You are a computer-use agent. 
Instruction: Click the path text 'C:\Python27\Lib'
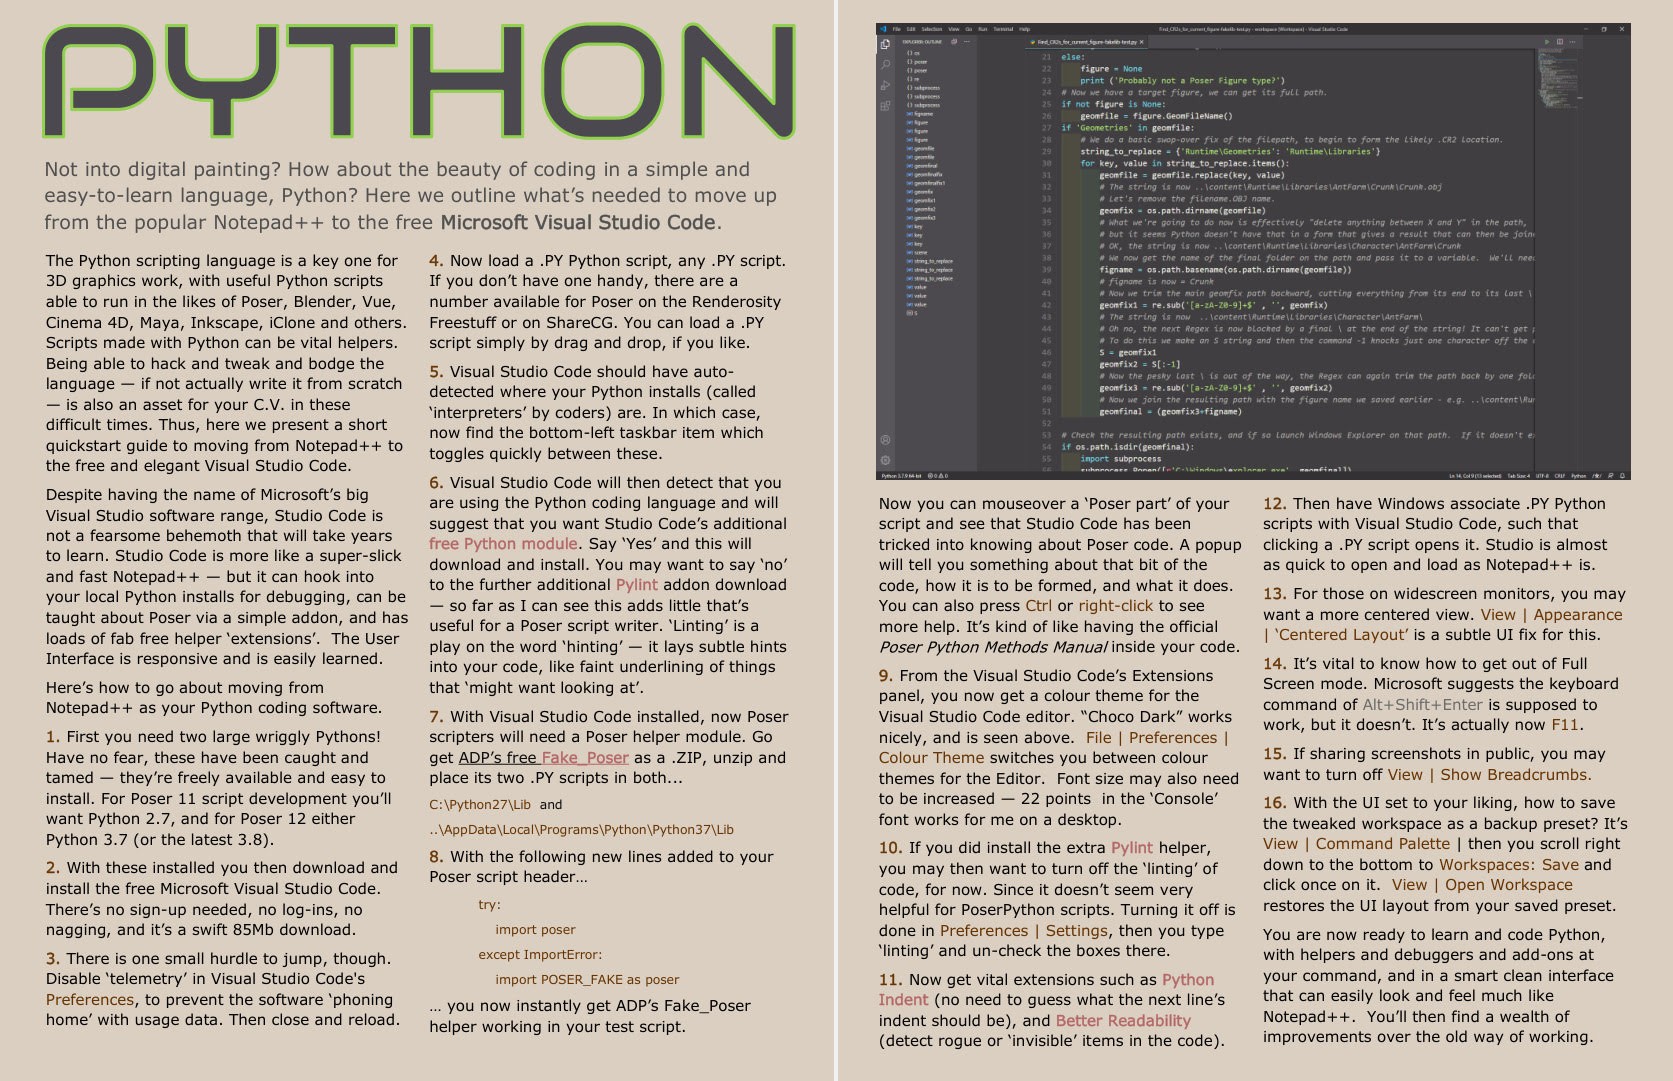click(480, 805)
